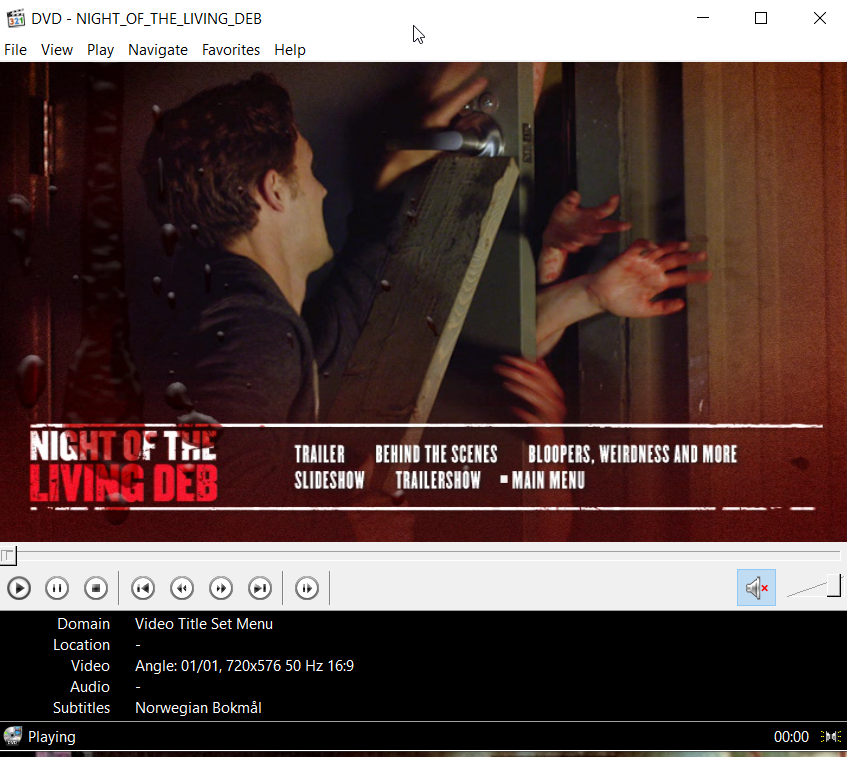The width and height of the screenshot is (847, 757).
Task: Click the DVD disc icon in the status bar
Action: (12, 736)
